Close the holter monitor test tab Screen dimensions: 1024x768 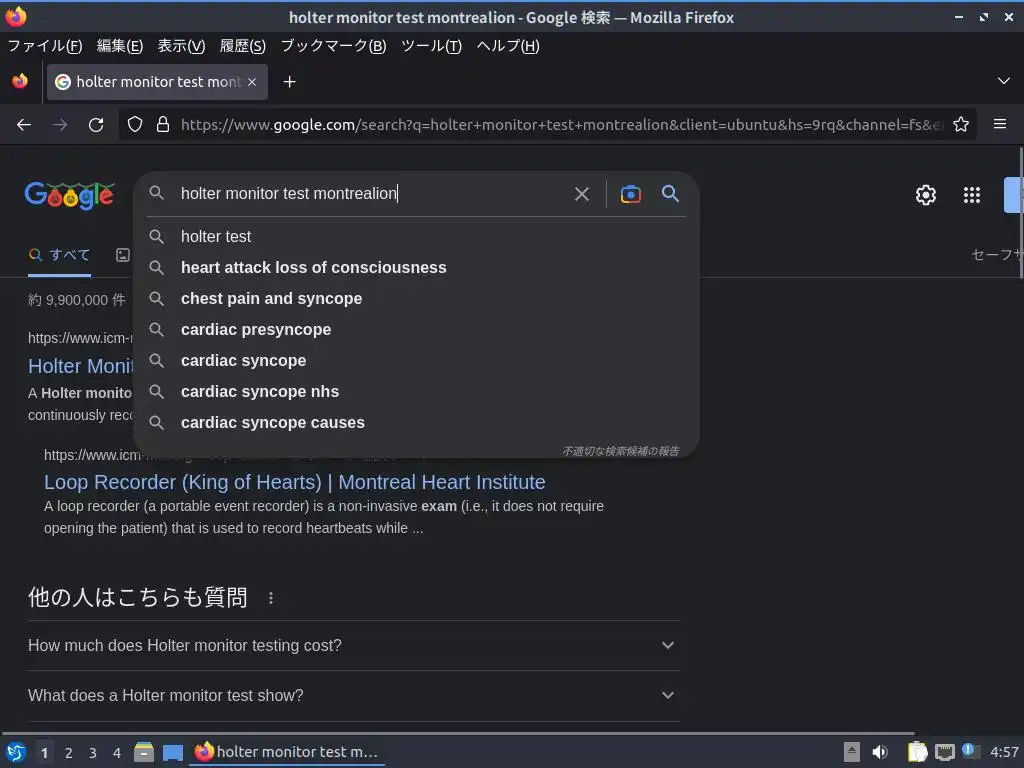click(x=252, y=82)
